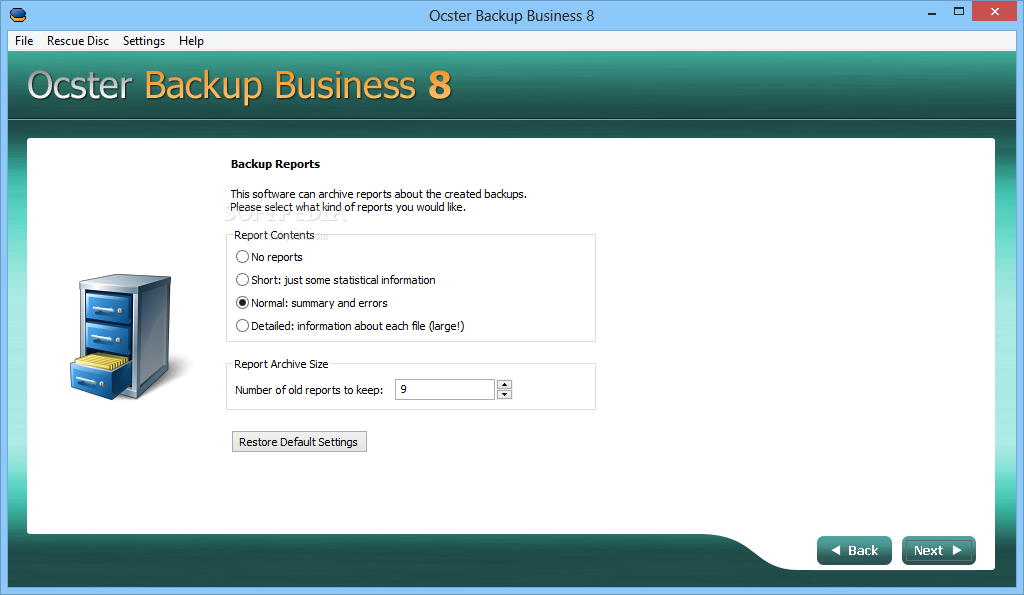Viewport: 1024px width, 595px height.
Task: Increase number of old reports to keep
Action: tap(504, 384)
